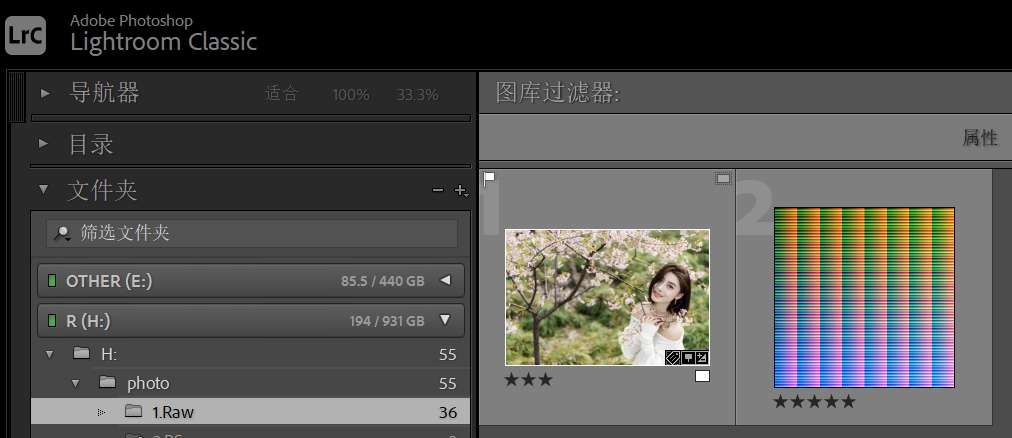
Task: Click plus icon in folders panel header
Action: tap(460, 190)
